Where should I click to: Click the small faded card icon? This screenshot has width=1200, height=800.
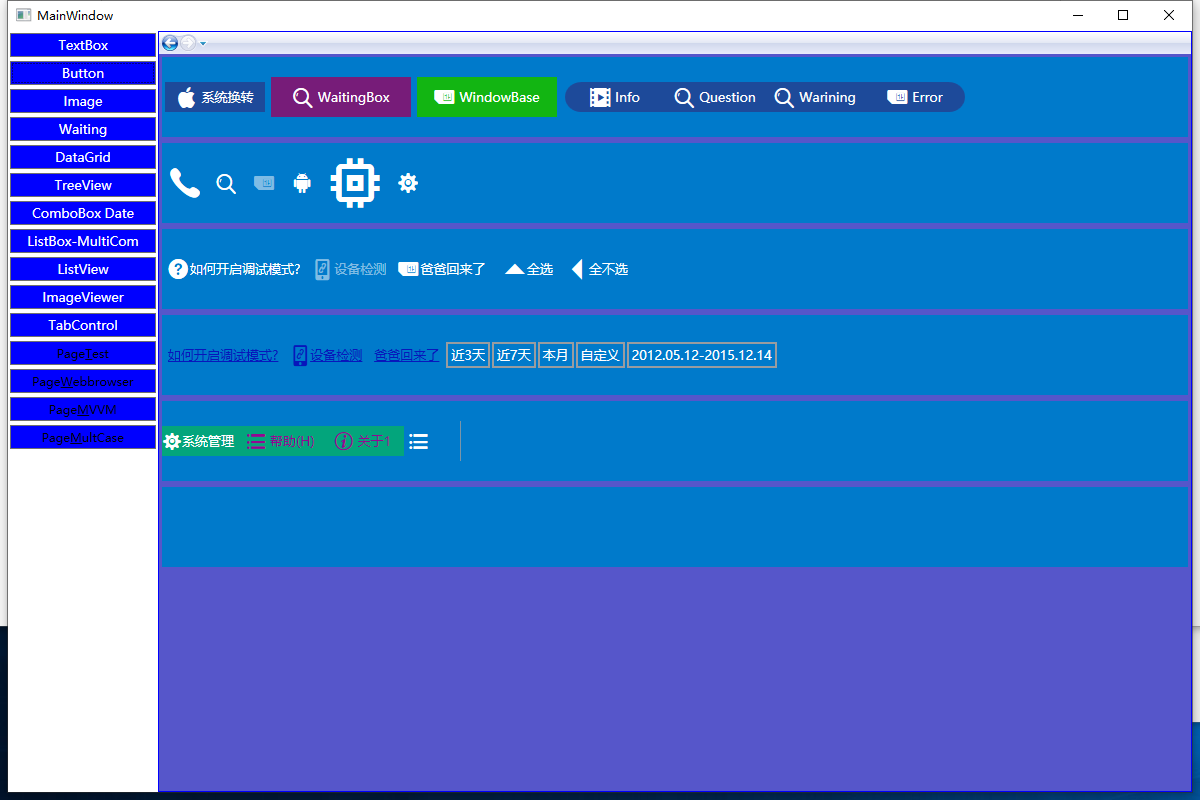tap(264, 183)
